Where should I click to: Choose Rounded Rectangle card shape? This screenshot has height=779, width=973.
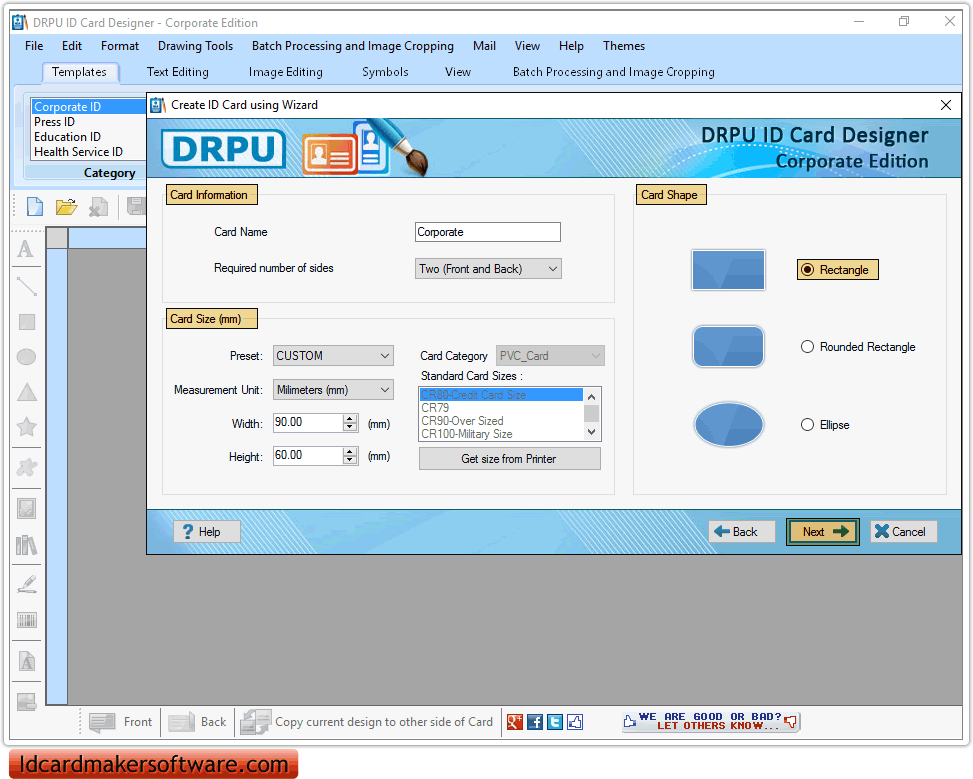(807, 346)
